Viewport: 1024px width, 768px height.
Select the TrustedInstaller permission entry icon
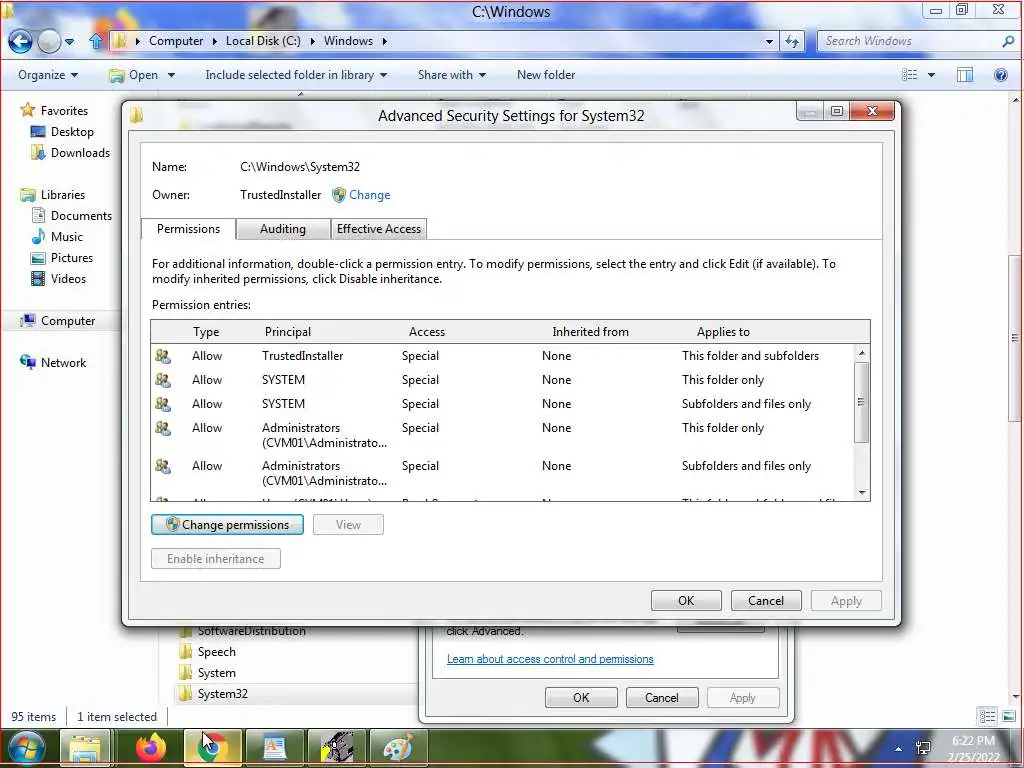[163, 356]
